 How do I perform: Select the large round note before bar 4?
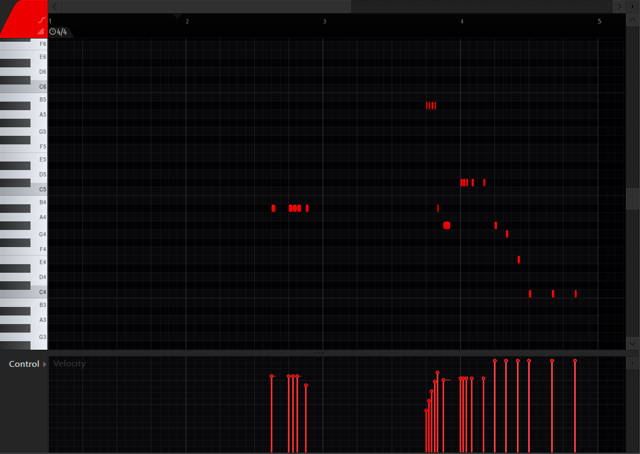pos(447,225)
